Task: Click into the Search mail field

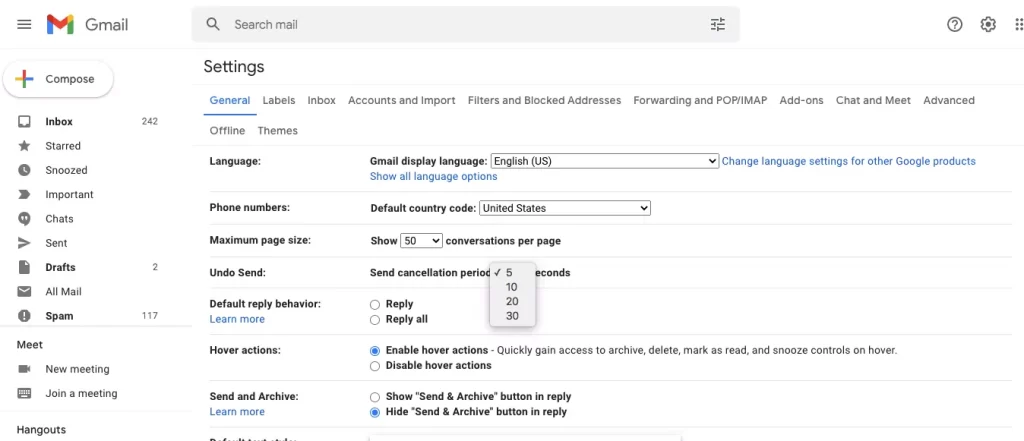Action: point(466,25)
